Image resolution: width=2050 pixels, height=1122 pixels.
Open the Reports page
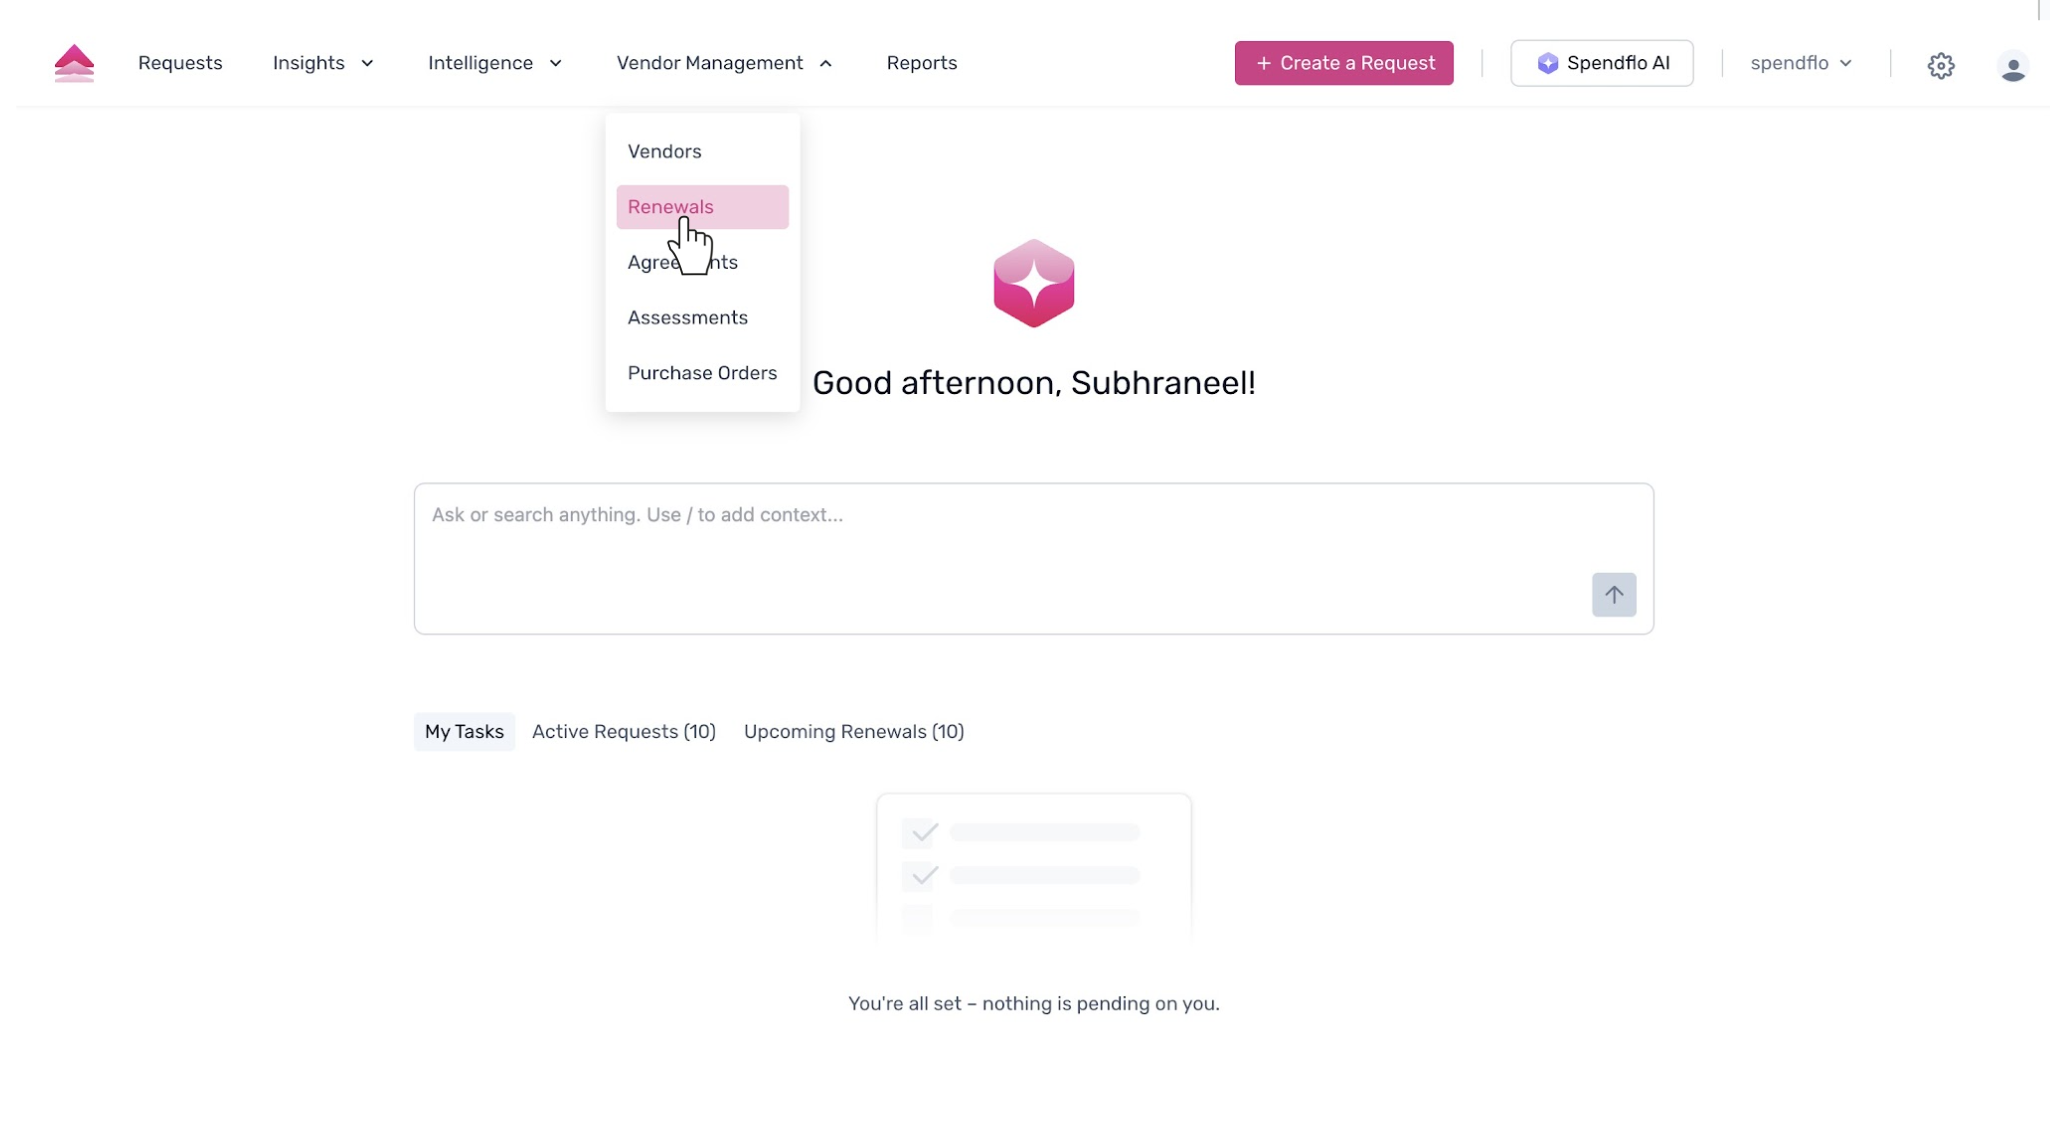click(921, 63)
